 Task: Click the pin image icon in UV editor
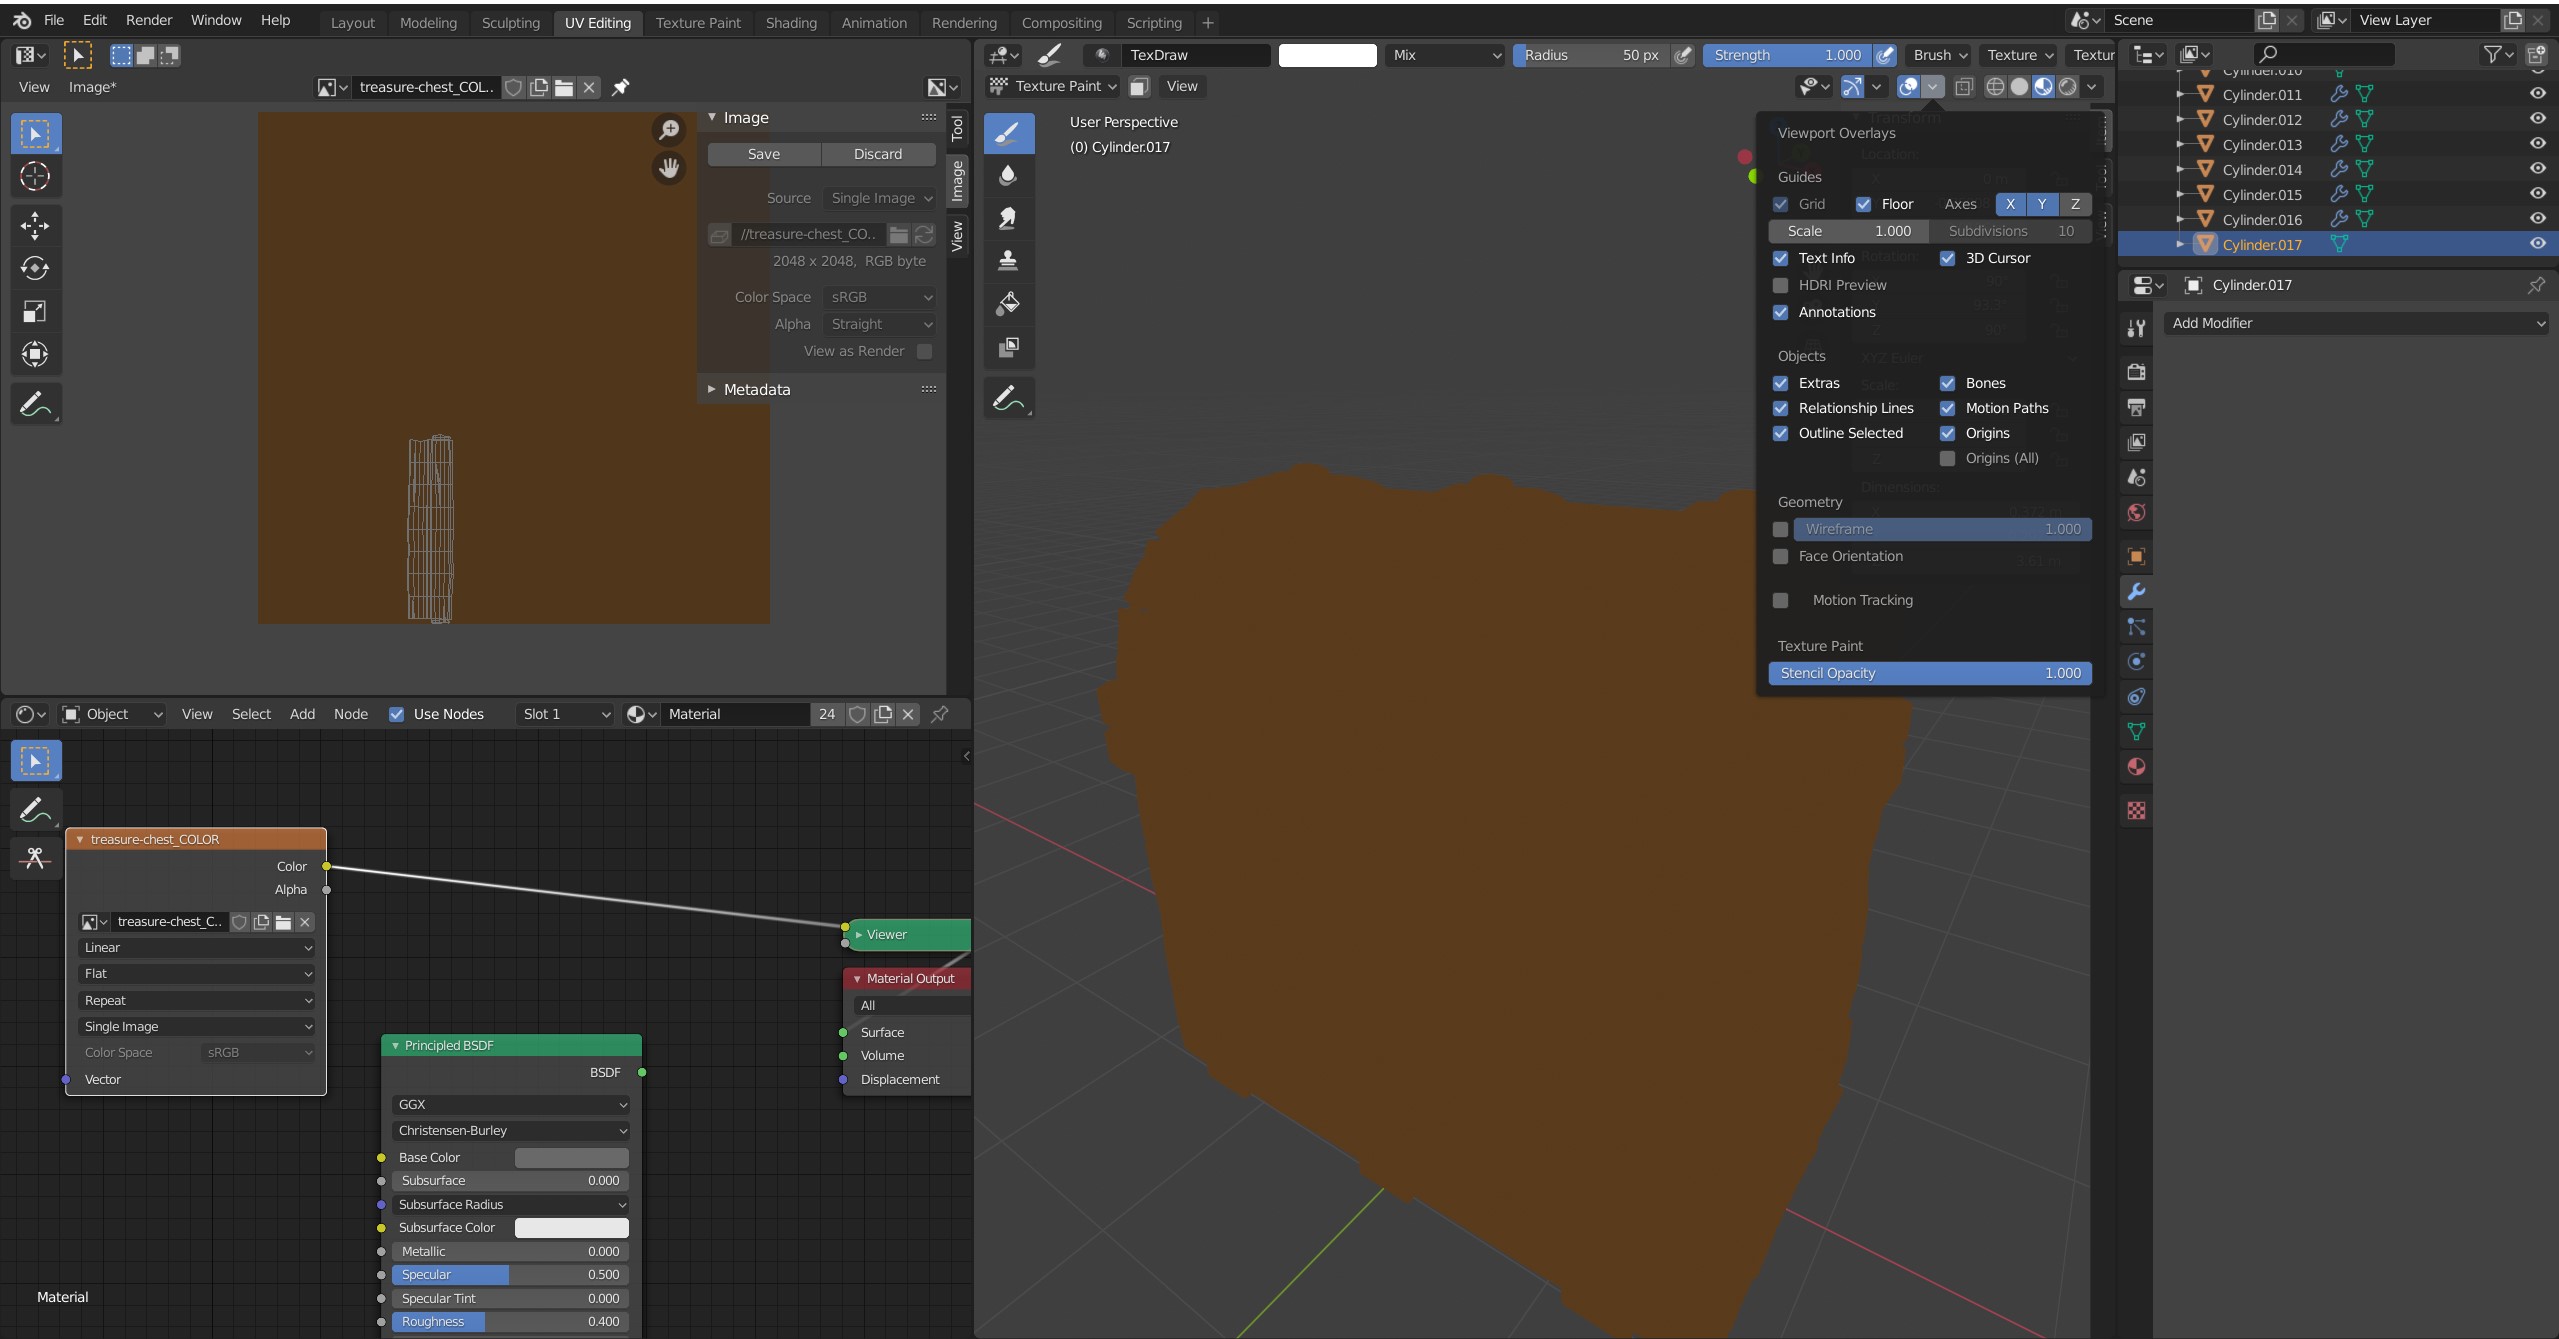pos(621,87)
